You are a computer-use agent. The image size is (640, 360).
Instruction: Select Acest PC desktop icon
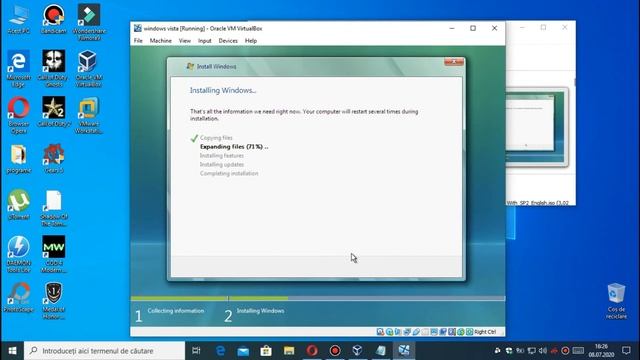(x=18, y=19)
